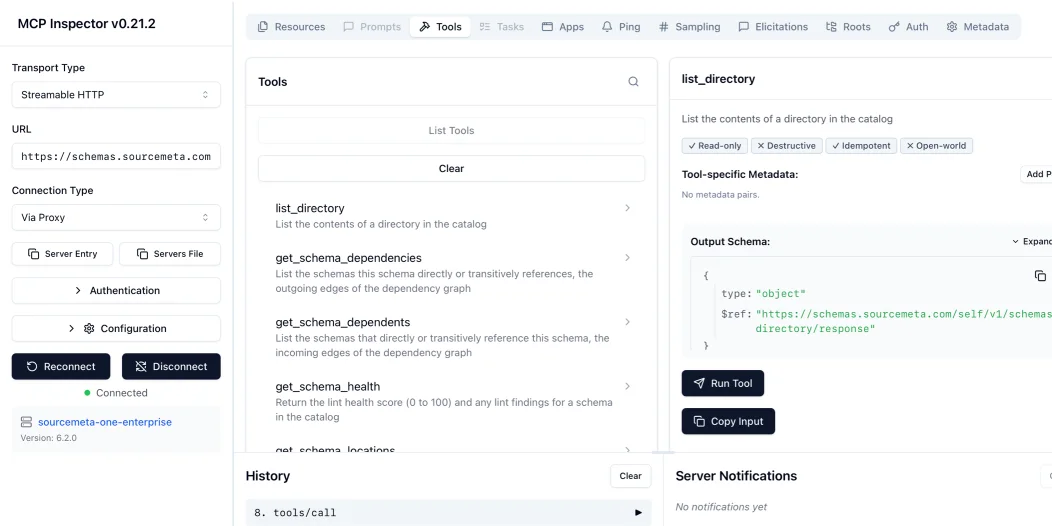Click chevron next to list_directory

click(x=627, y=208)
